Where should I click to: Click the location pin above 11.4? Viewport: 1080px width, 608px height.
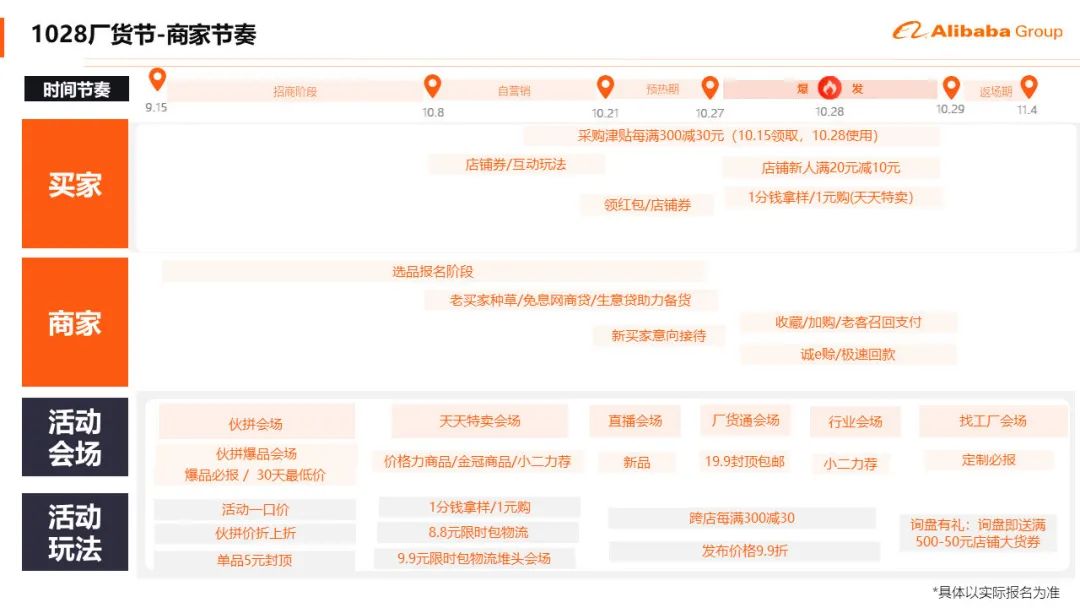[1028, 87]
